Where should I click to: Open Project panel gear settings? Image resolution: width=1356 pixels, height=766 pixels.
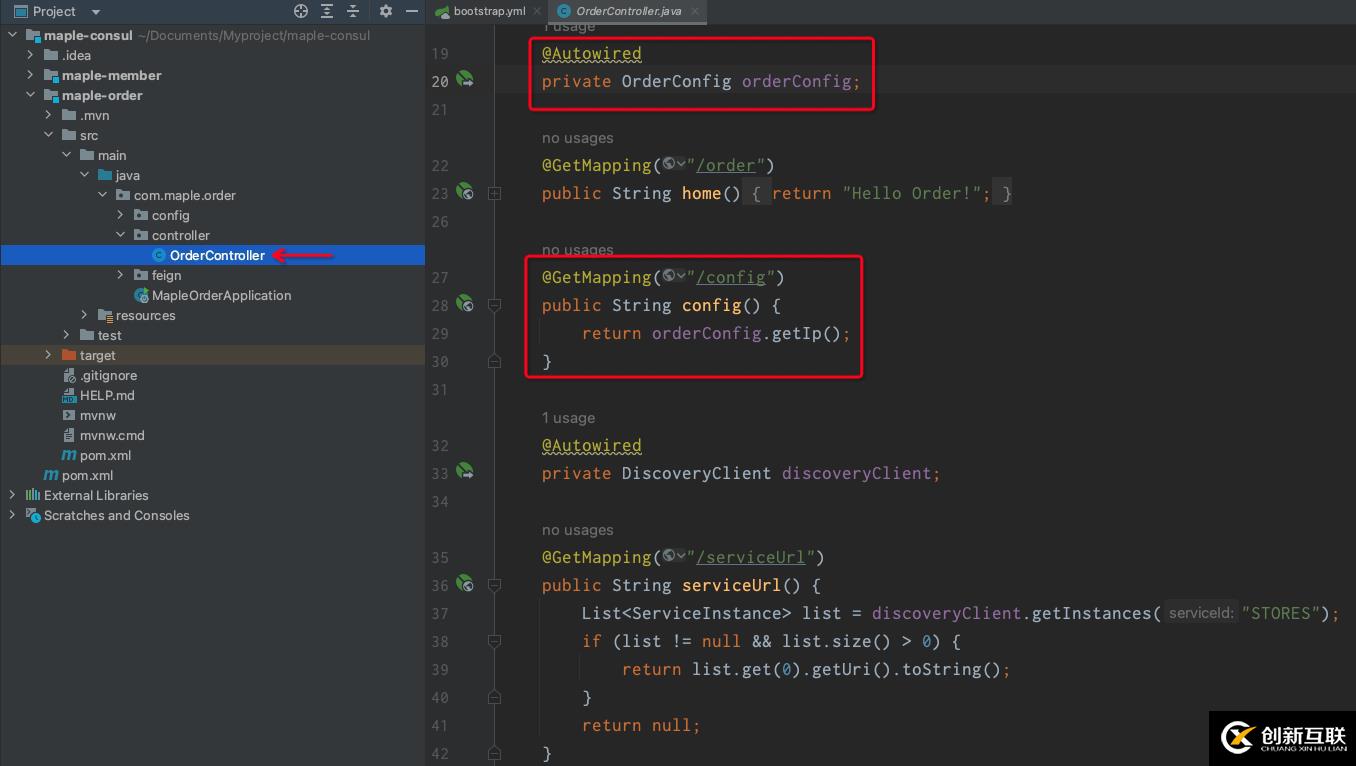pos(386,11)
